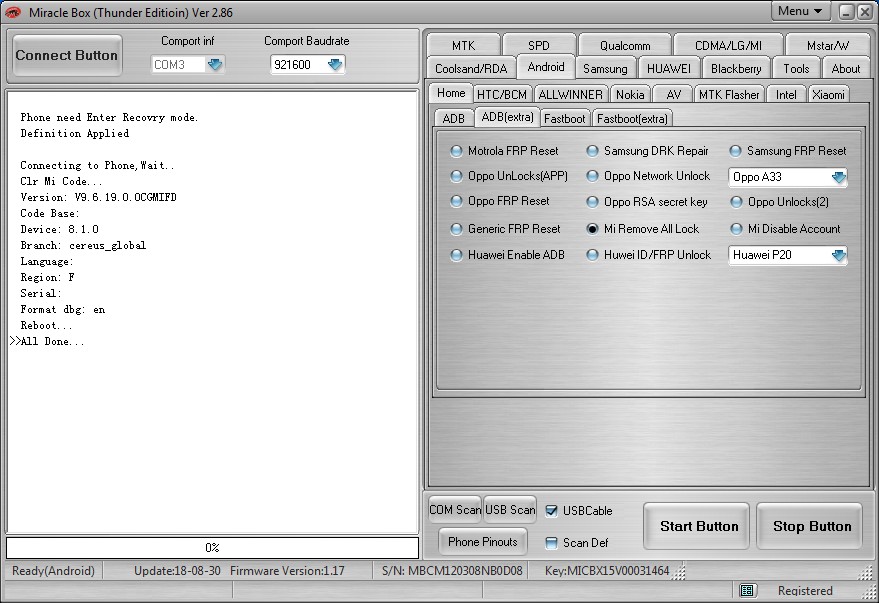This screenshot has height=603, width=879.
Task: Switch to Coolsand/RDA tab
Action: coord(471,68)
